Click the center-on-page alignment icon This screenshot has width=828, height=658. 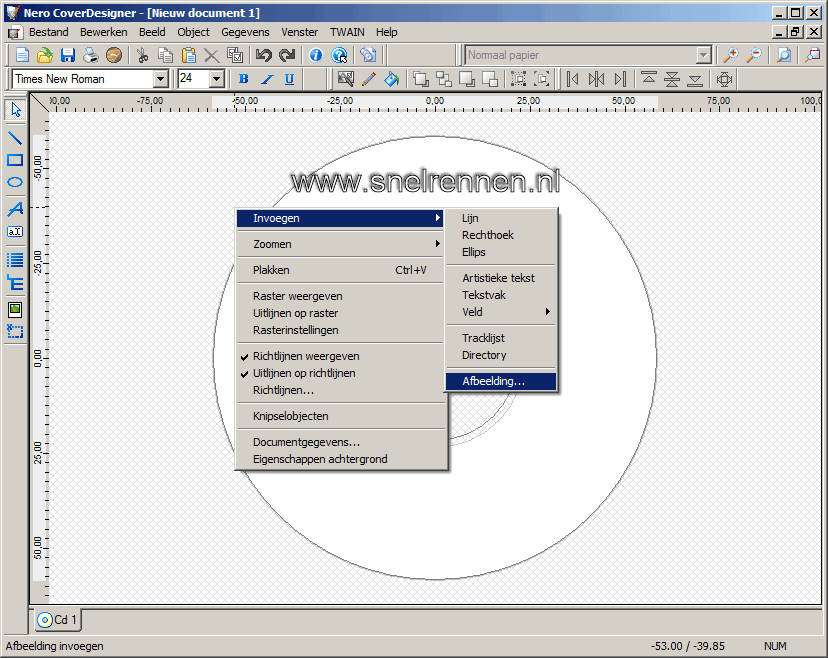724,79
